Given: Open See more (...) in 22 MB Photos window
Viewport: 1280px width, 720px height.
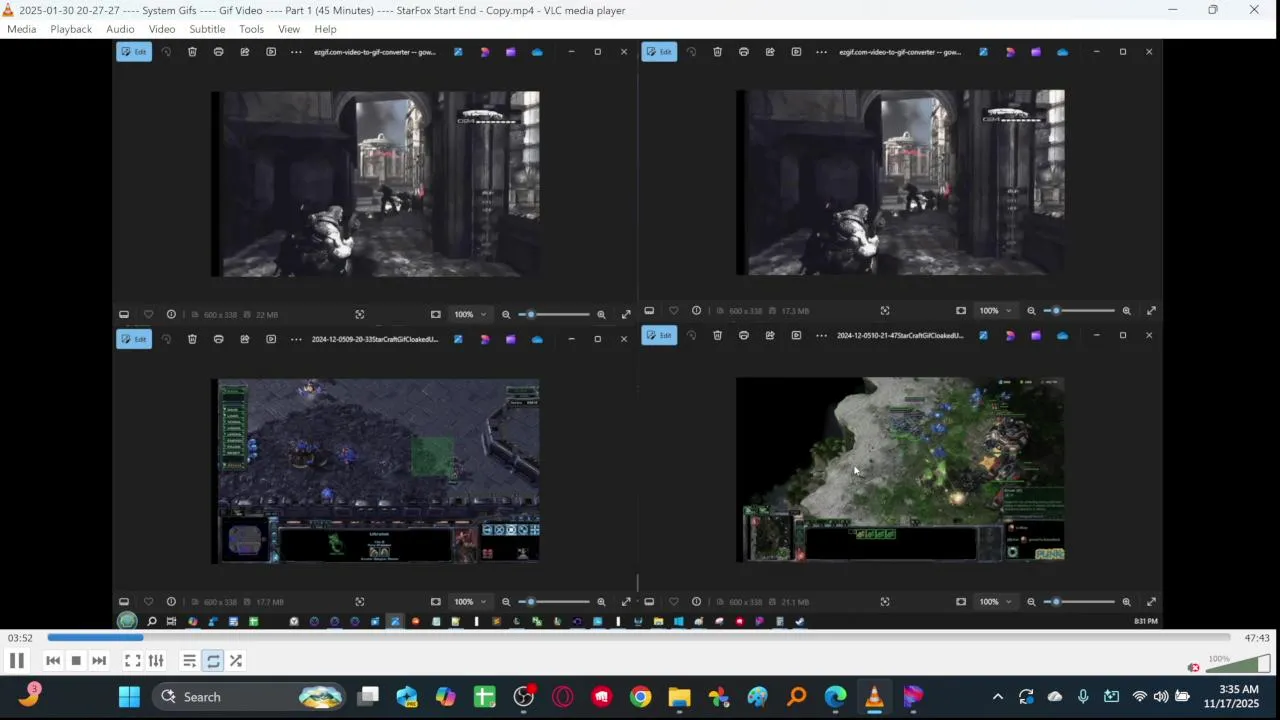Looking at the screenshot, I should (296, 52).
